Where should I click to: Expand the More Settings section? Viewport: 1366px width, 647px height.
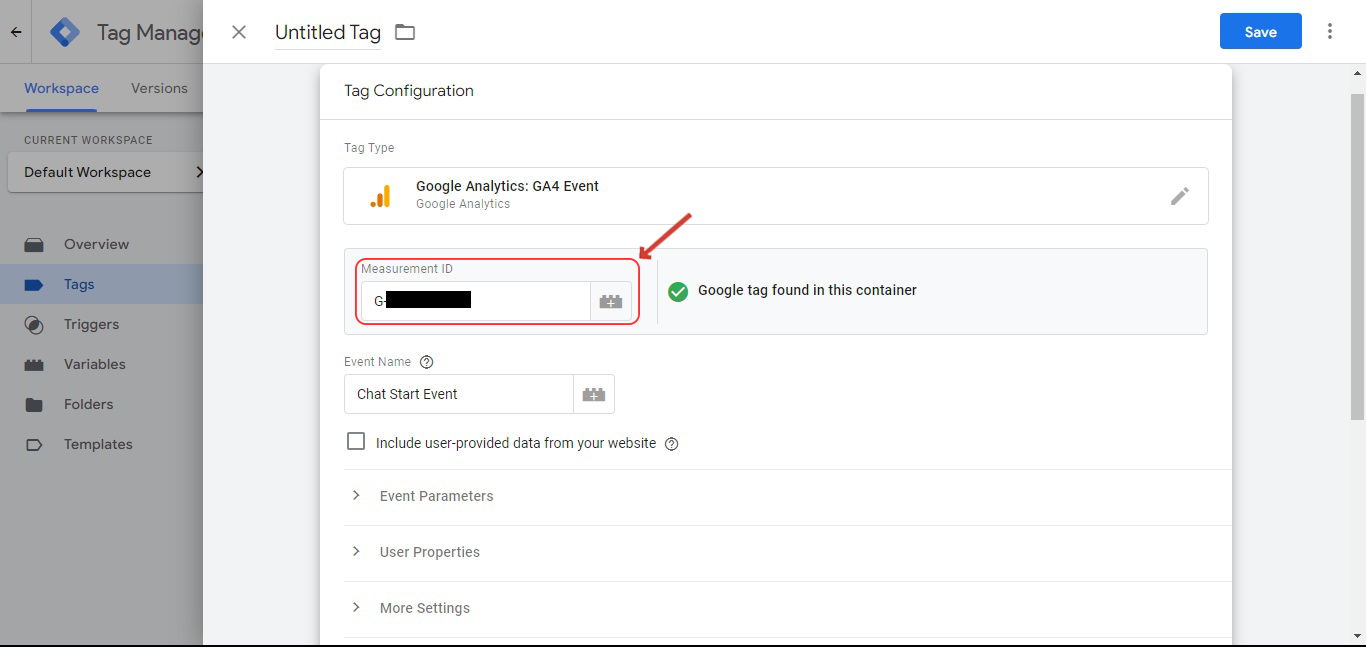point(787,608)
